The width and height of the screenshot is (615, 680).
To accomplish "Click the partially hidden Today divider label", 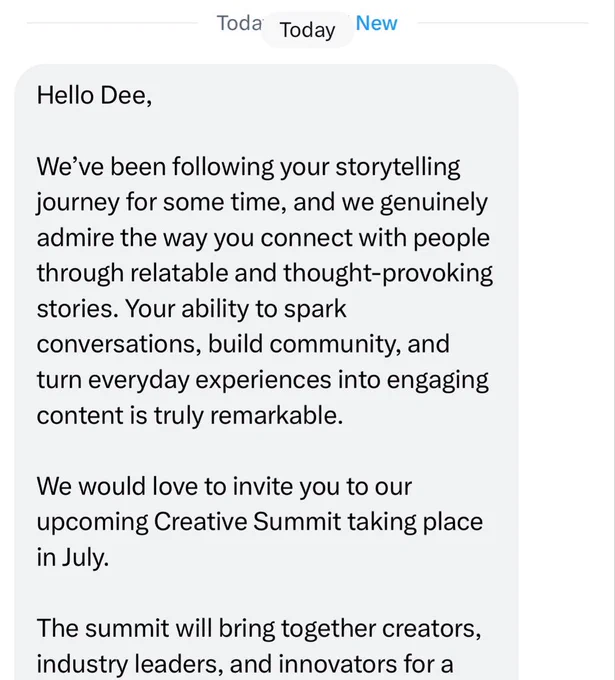I will click(239, 23).
